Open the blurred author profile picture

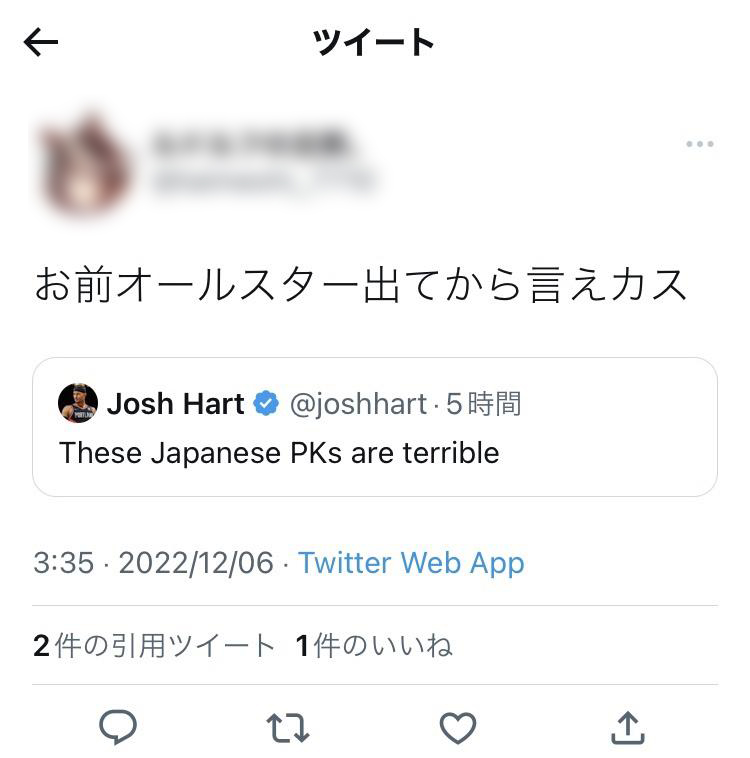coord(85,163)
